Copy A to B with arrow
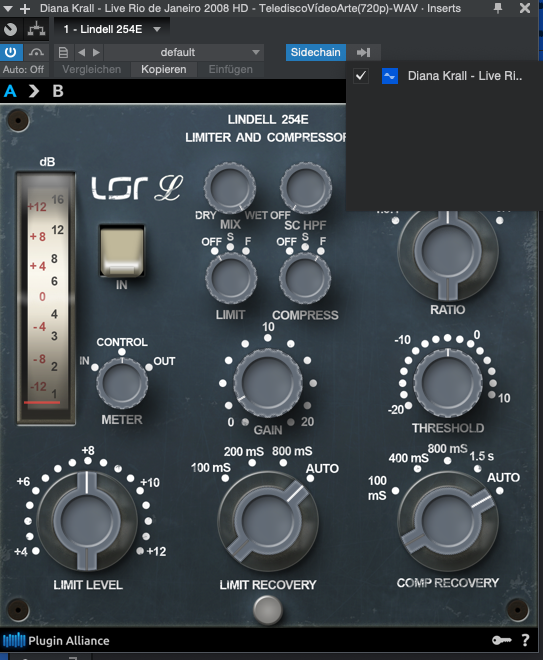Viewport: 543px width, 660px height. click(x=34, y=91)
